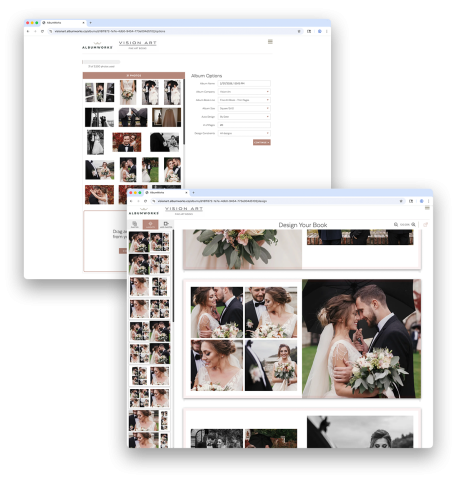Click the number of pages input field

(x=244, y=125)
